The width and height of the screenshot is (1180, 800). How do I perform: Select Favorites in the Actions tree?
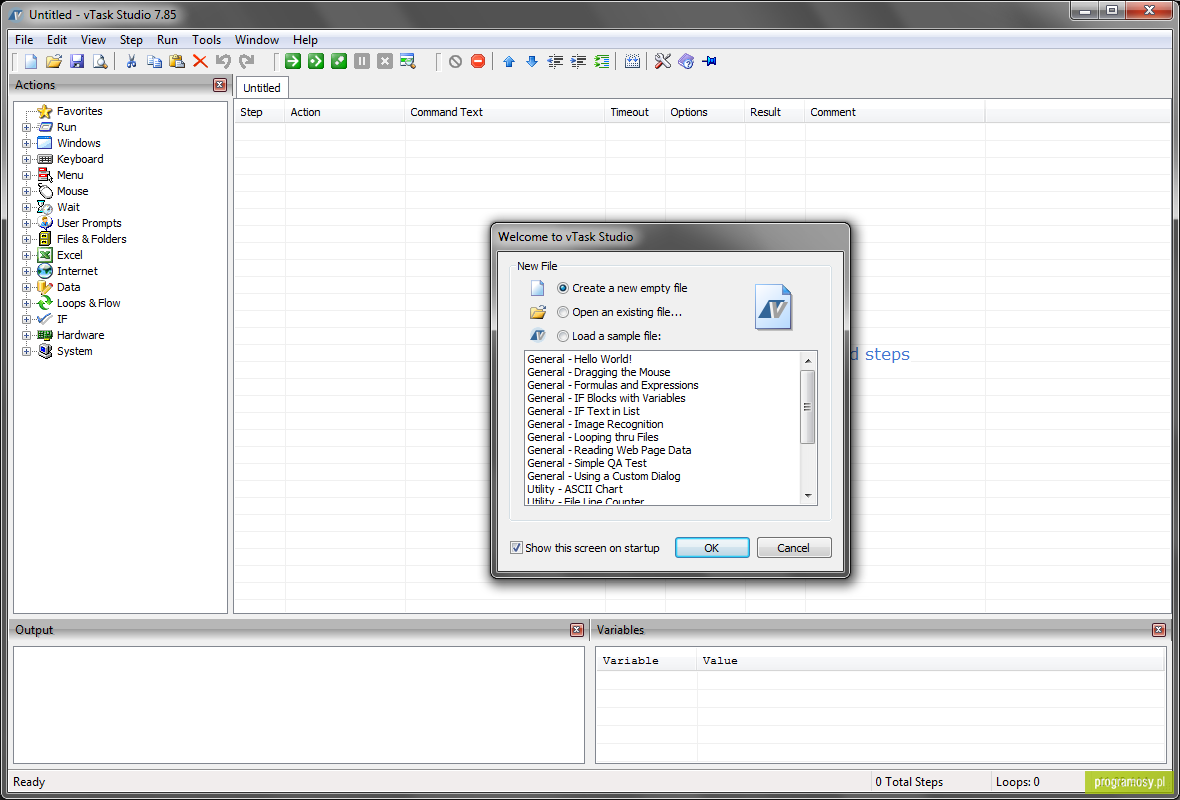(80, 111)
